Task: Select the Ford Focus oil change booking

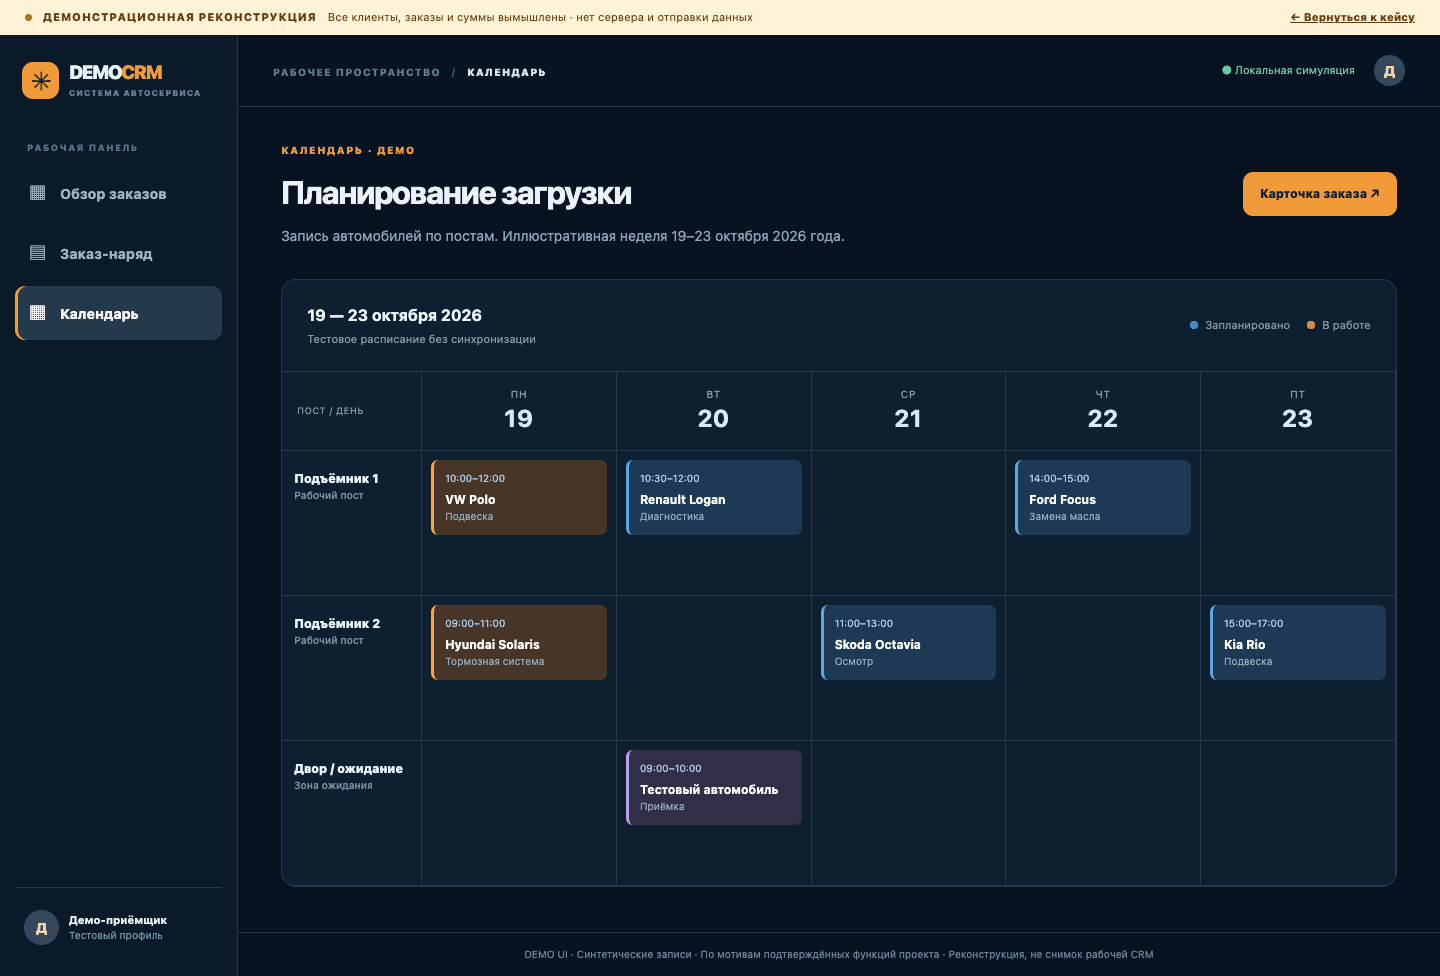Action: tap(1103, 498)
